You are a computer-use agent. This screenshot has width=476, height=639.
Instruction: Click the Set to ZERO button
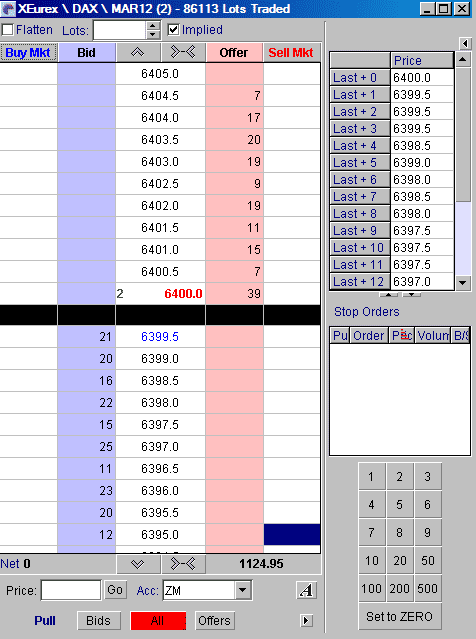[399, 617]
